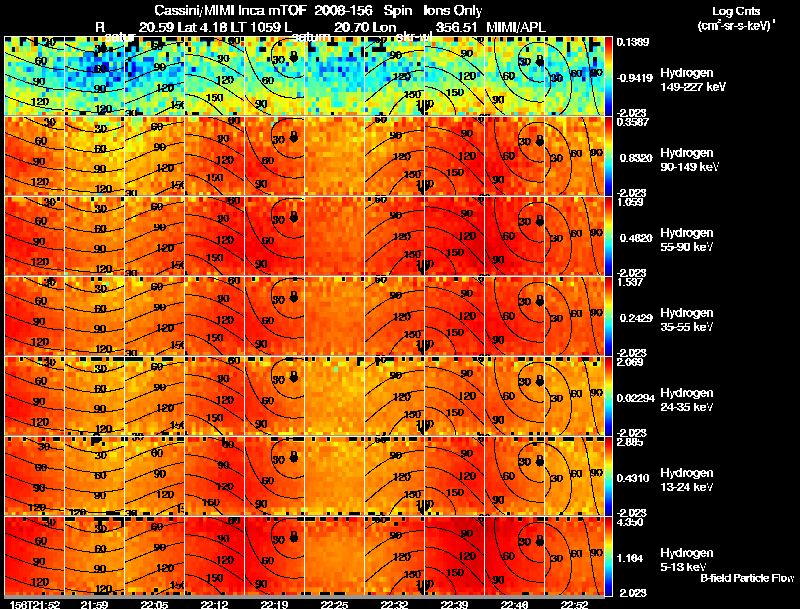Viewport: 800px width, 609px height.
Task: Select color bar beside Hydrogen 5-13 keV
Action: (609, 556)
